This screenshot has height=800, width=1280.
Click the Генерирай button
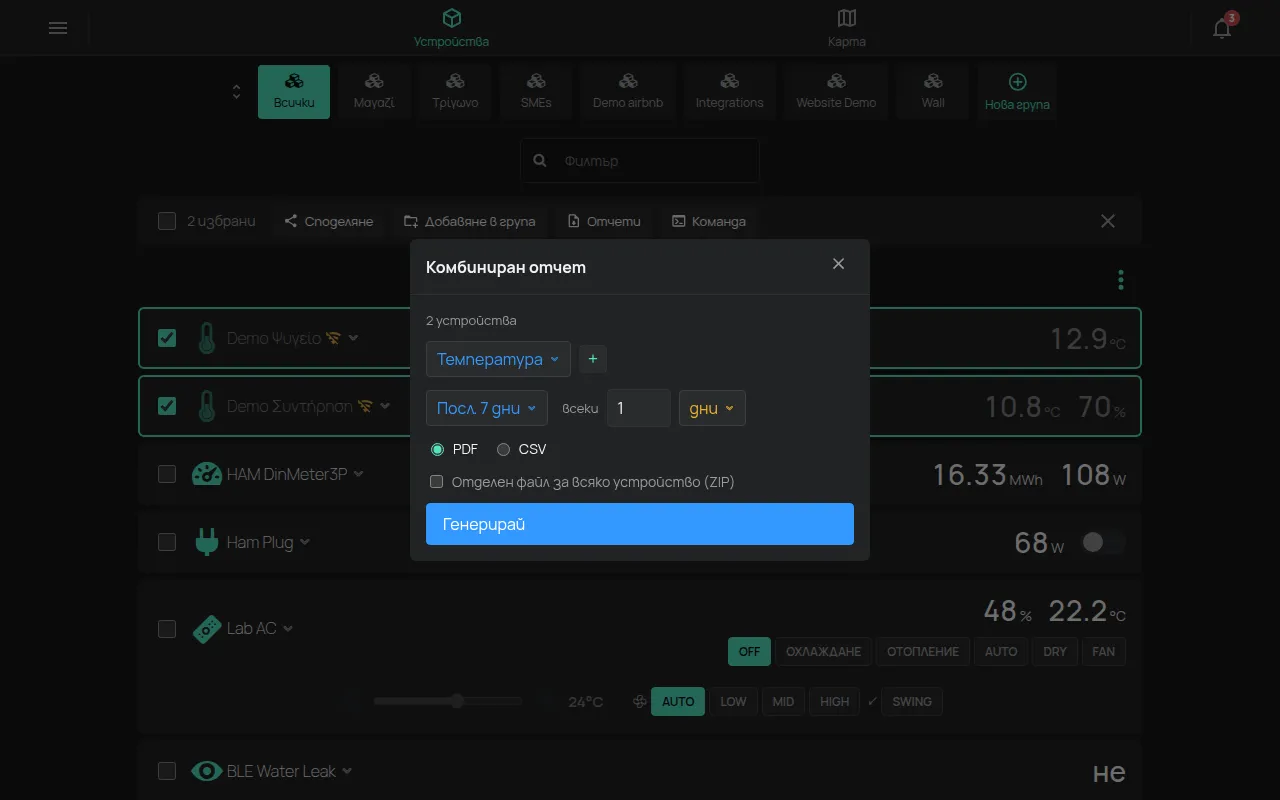coord(640,524)
